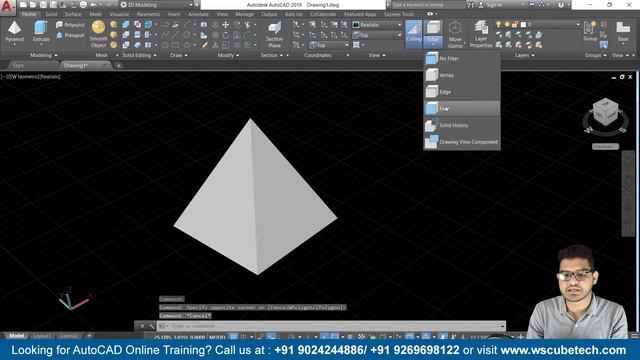
Task: Click the Layout1 tab
Action: (x=42, y=336)
